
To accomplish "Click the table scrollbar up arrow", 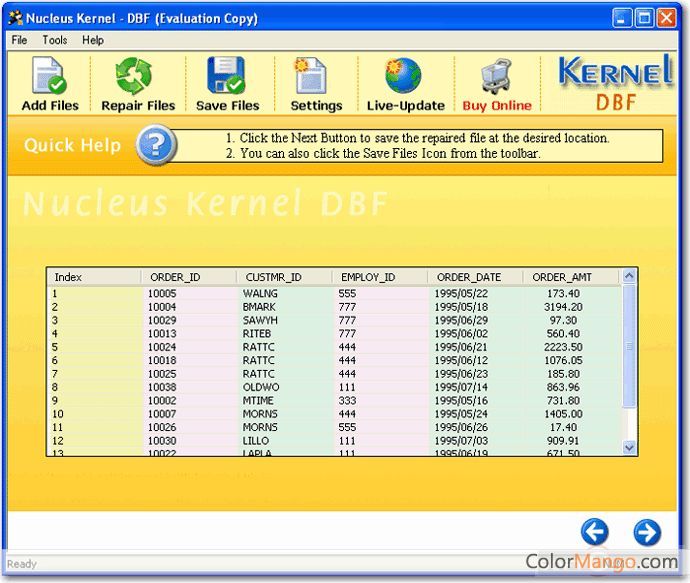I will (629, 276).
